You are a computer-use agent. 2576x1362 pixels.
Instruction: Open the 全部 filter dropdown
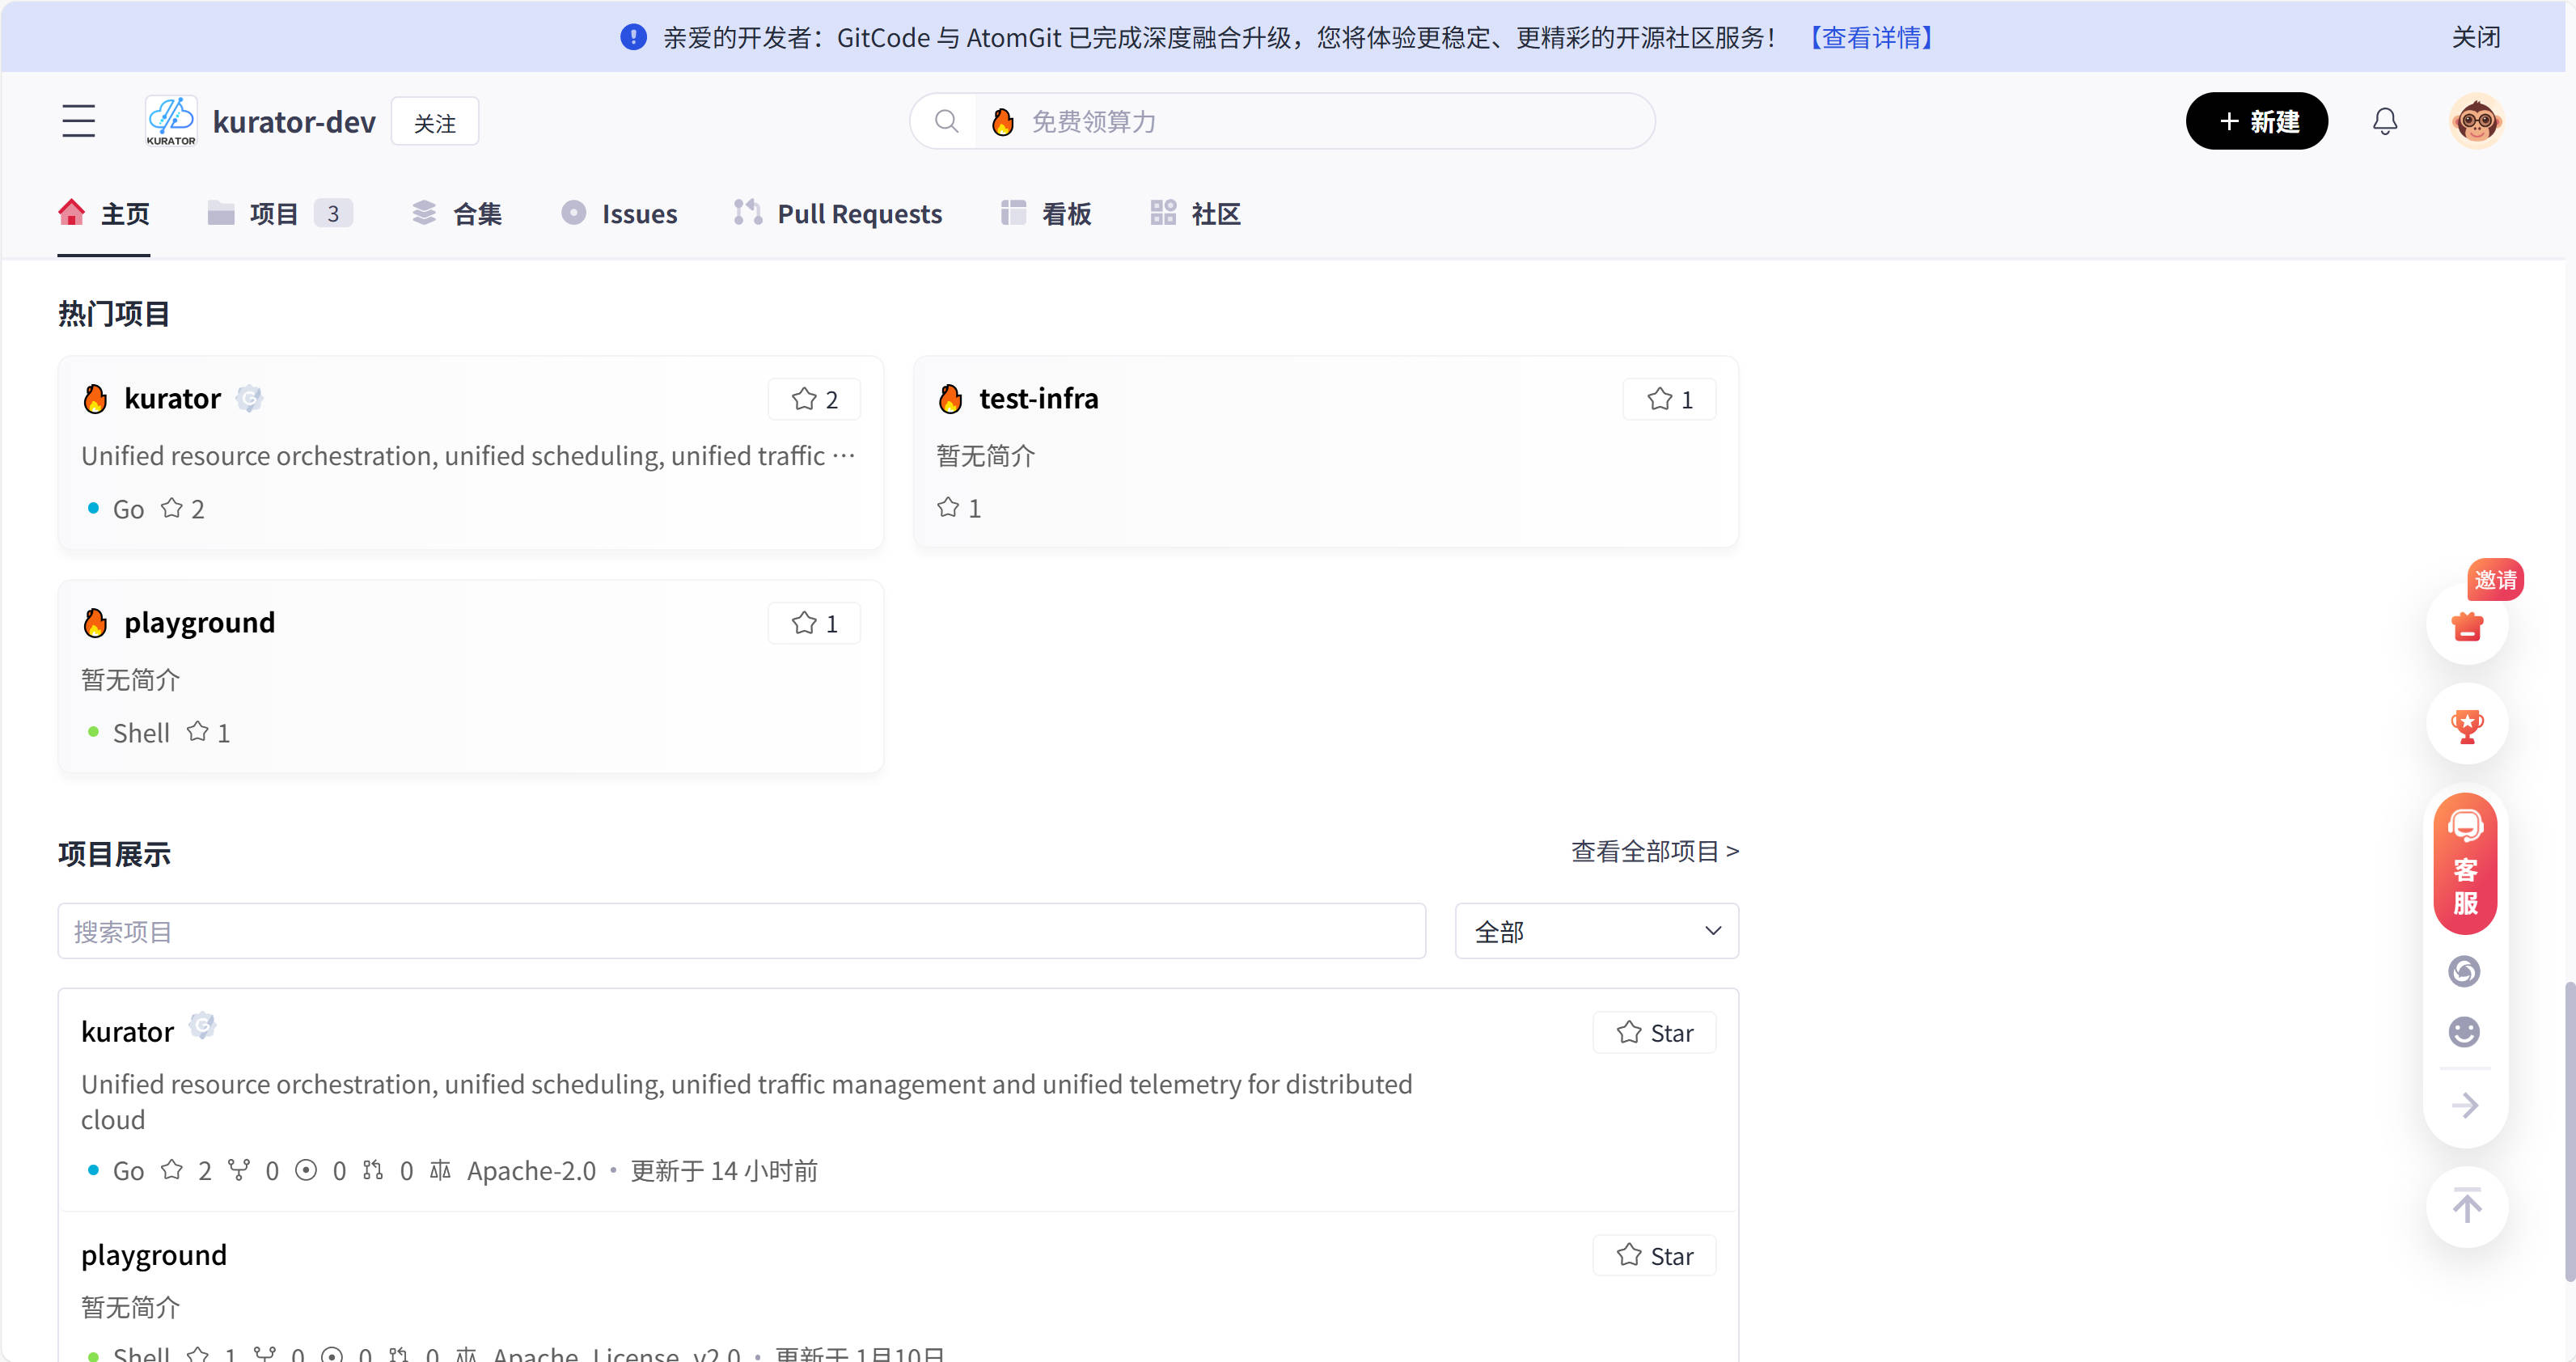coord(1595,931)
